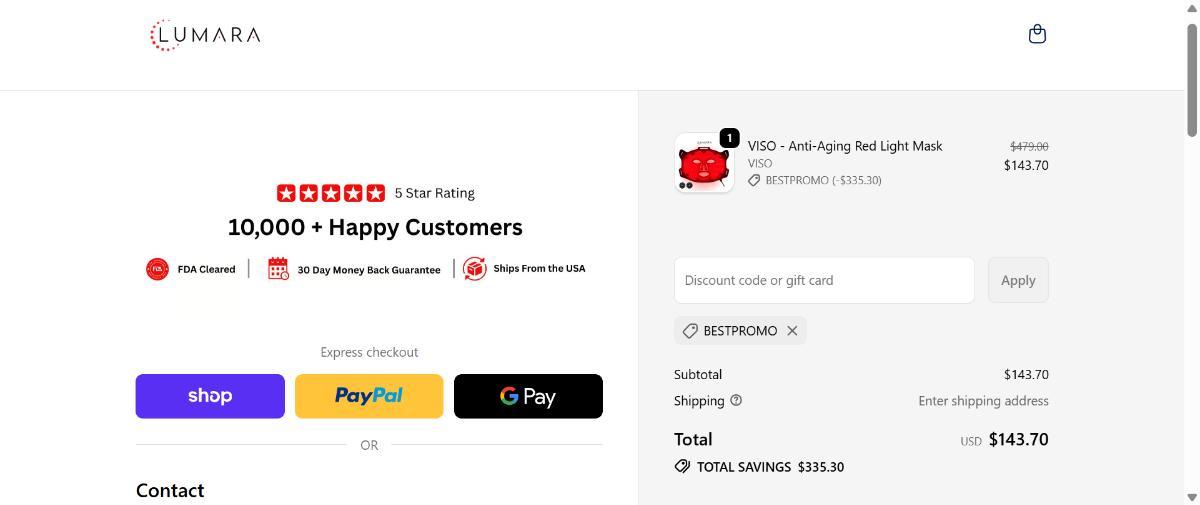Remove the BESTPROMO discount code
The width and height of the screenshot is (1200, 505).
[x=792, y=331]
